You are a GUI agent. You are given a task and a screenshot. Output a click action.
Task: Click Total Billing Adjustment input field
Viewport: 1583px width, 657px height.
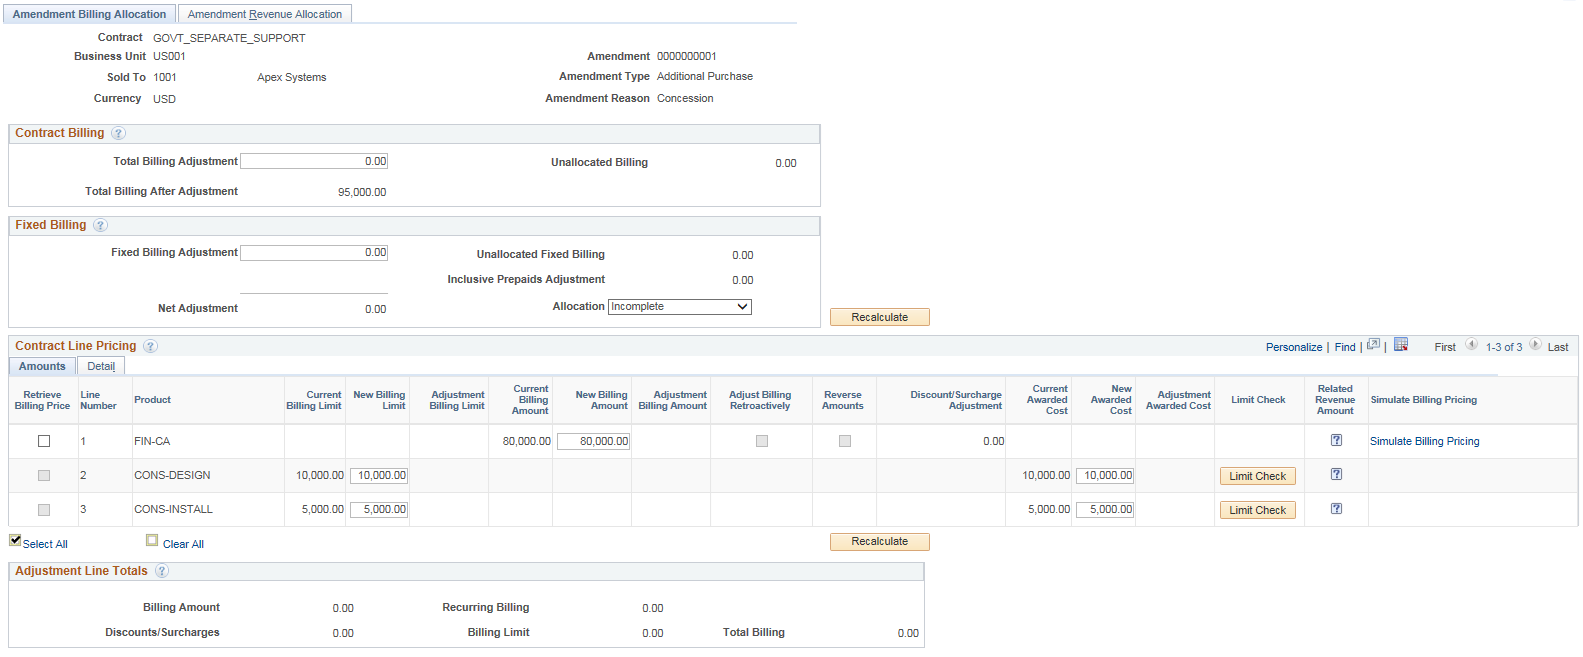click(314, 161)
